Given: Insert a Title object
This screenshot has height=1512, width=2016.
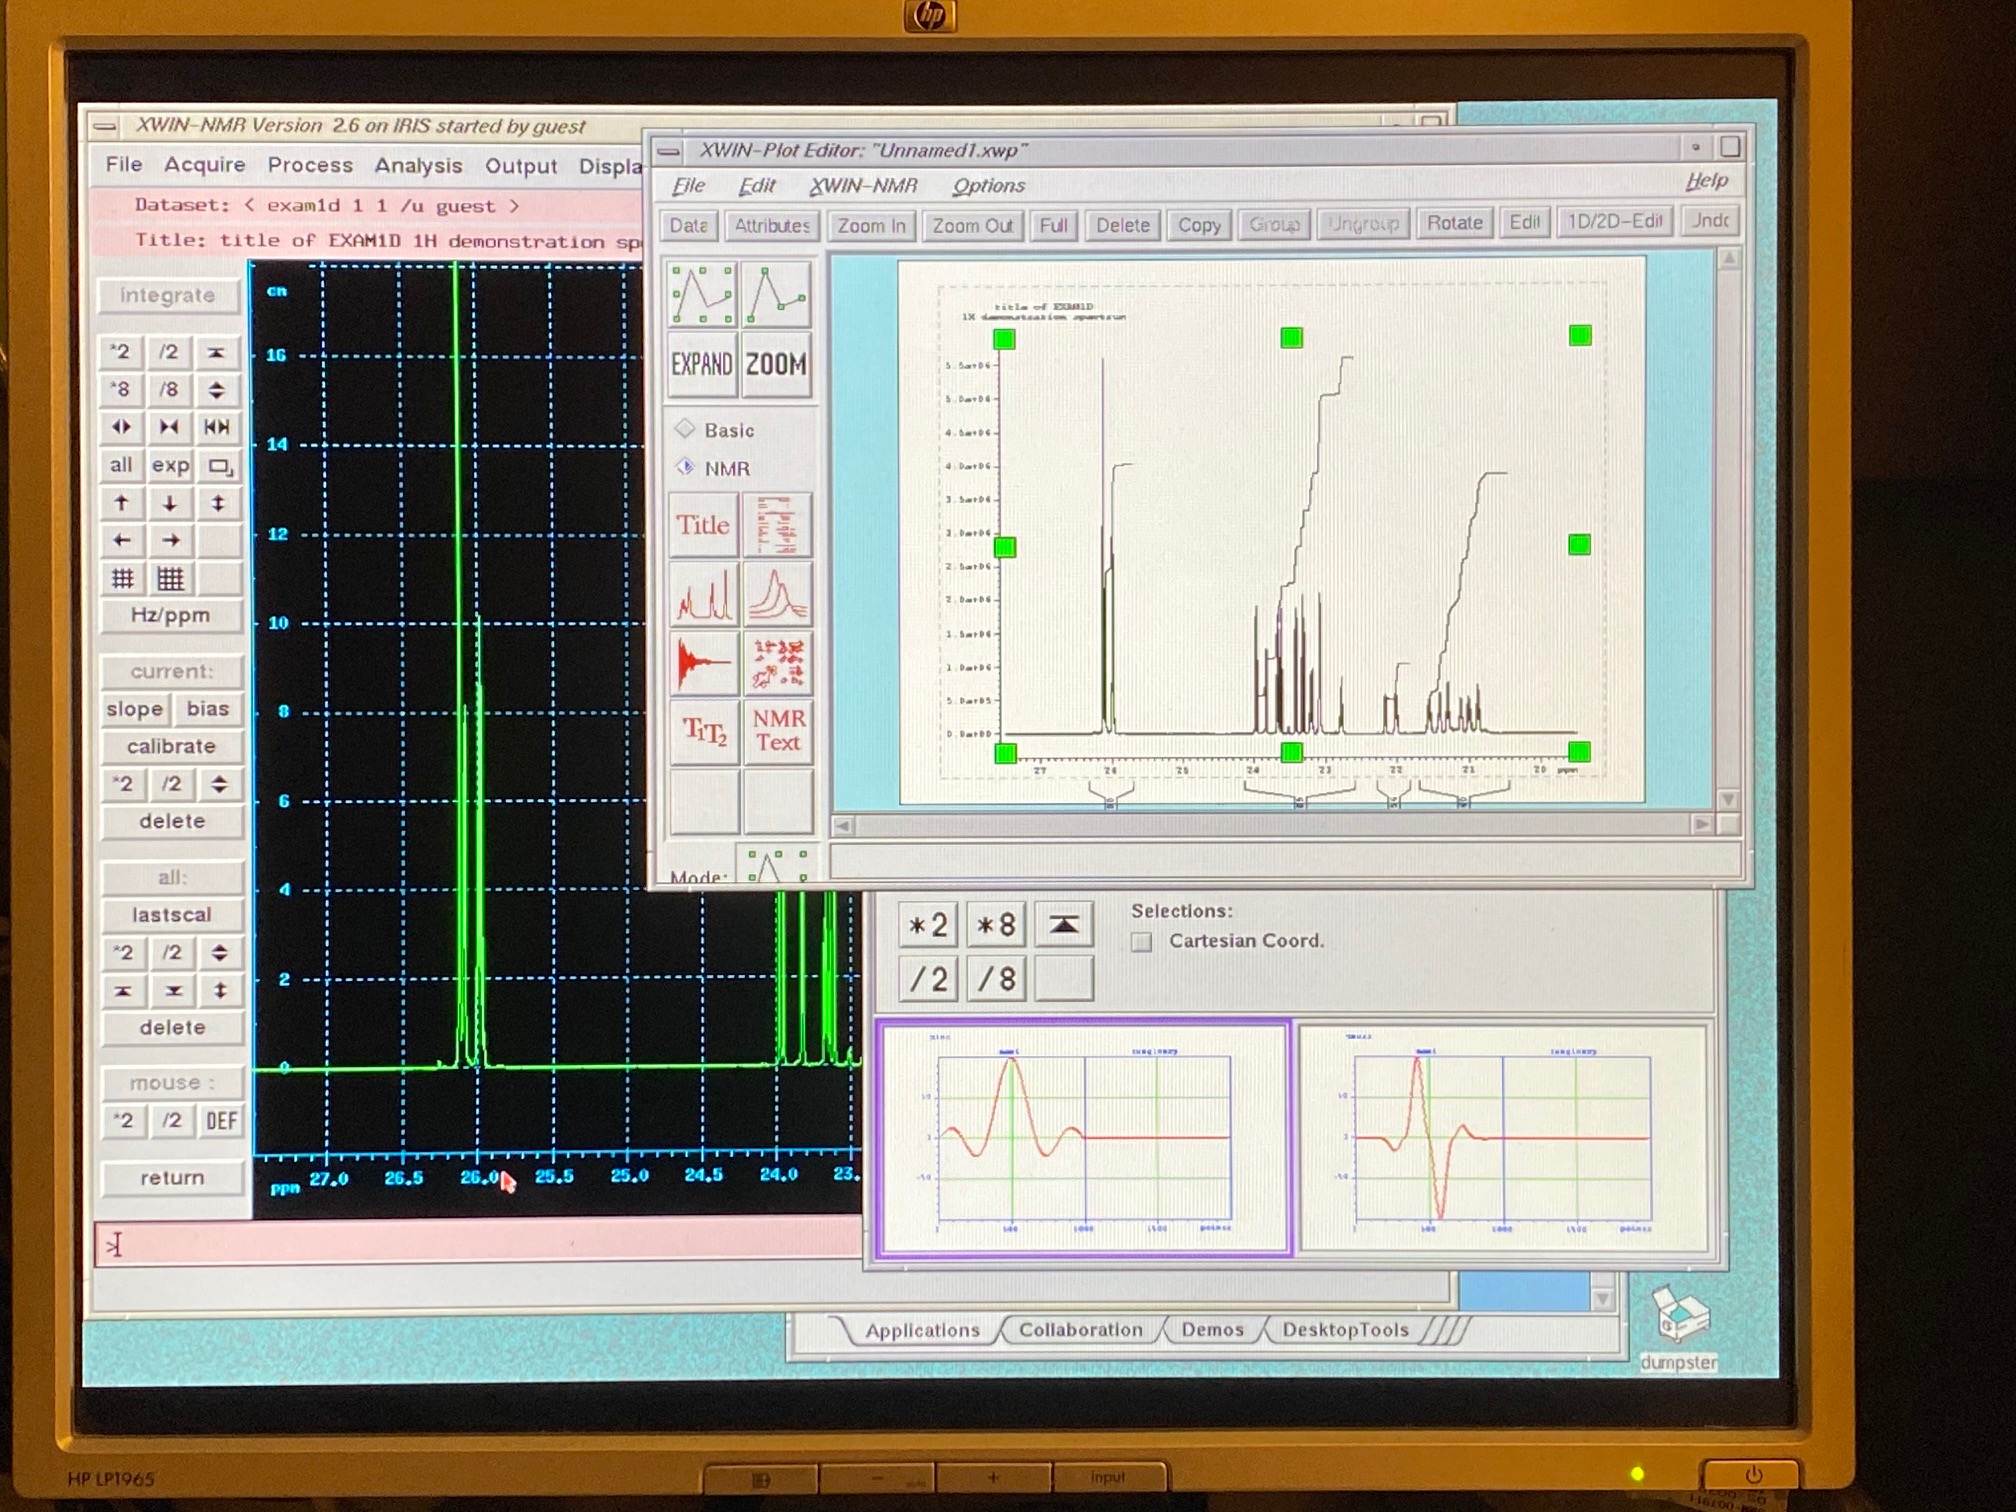Looking at the screenshot, I should click(703, 525).
